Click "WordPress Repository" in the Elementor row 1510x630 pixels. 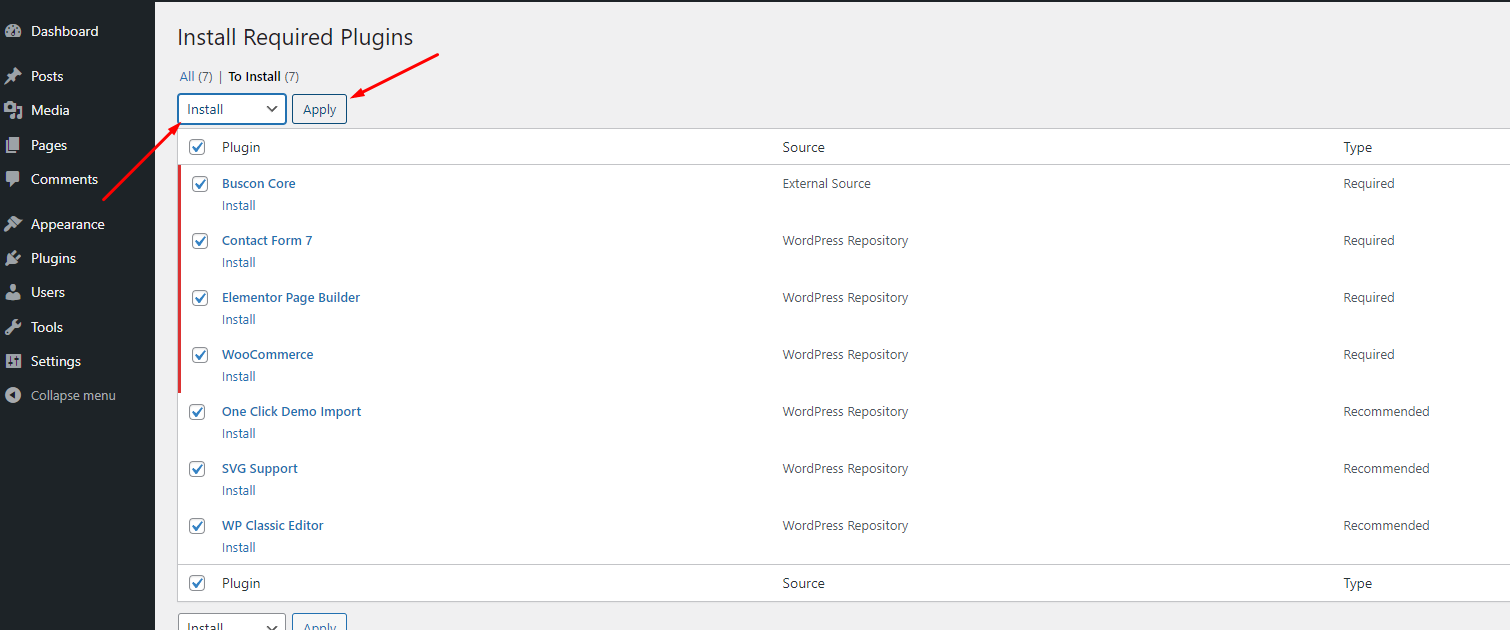(846, 297)
